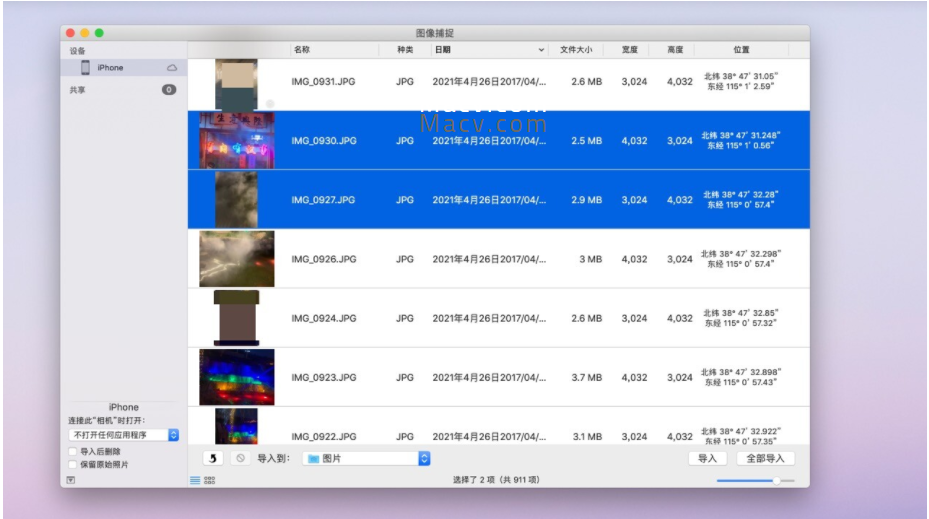Viewport: 929px width, 519px height.
Task: Click the folder icon in 导入到 popup
Action: (313, 459)
